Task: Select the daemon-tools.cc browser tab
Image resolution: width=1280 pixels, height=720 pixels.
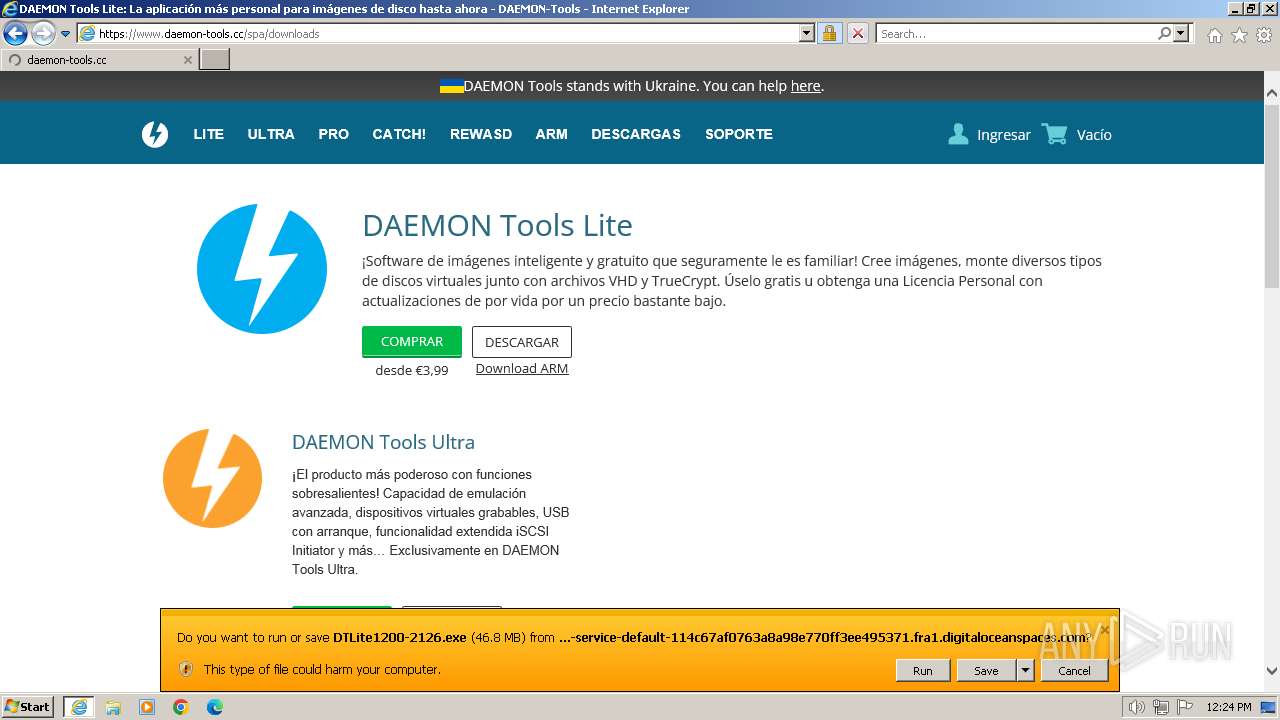Action: (x=98, y=59)
